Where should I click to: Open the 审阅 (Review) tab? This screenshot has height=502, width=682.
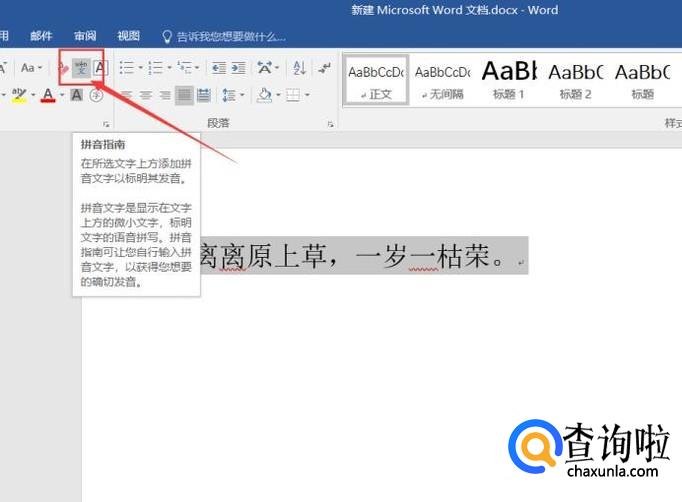click(x=85, y=36)
